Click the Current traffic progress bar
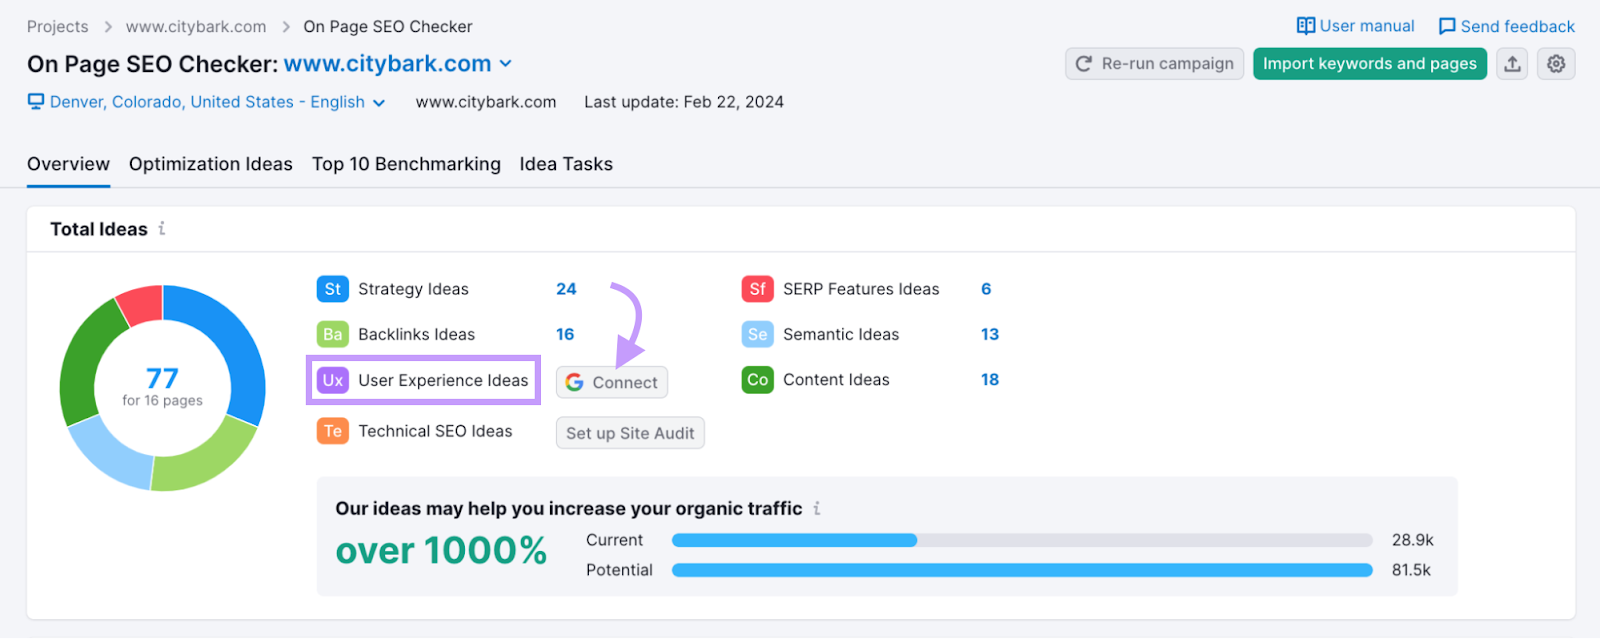The height and width of the screenshot is (639, 1600). coord(1022,540)
